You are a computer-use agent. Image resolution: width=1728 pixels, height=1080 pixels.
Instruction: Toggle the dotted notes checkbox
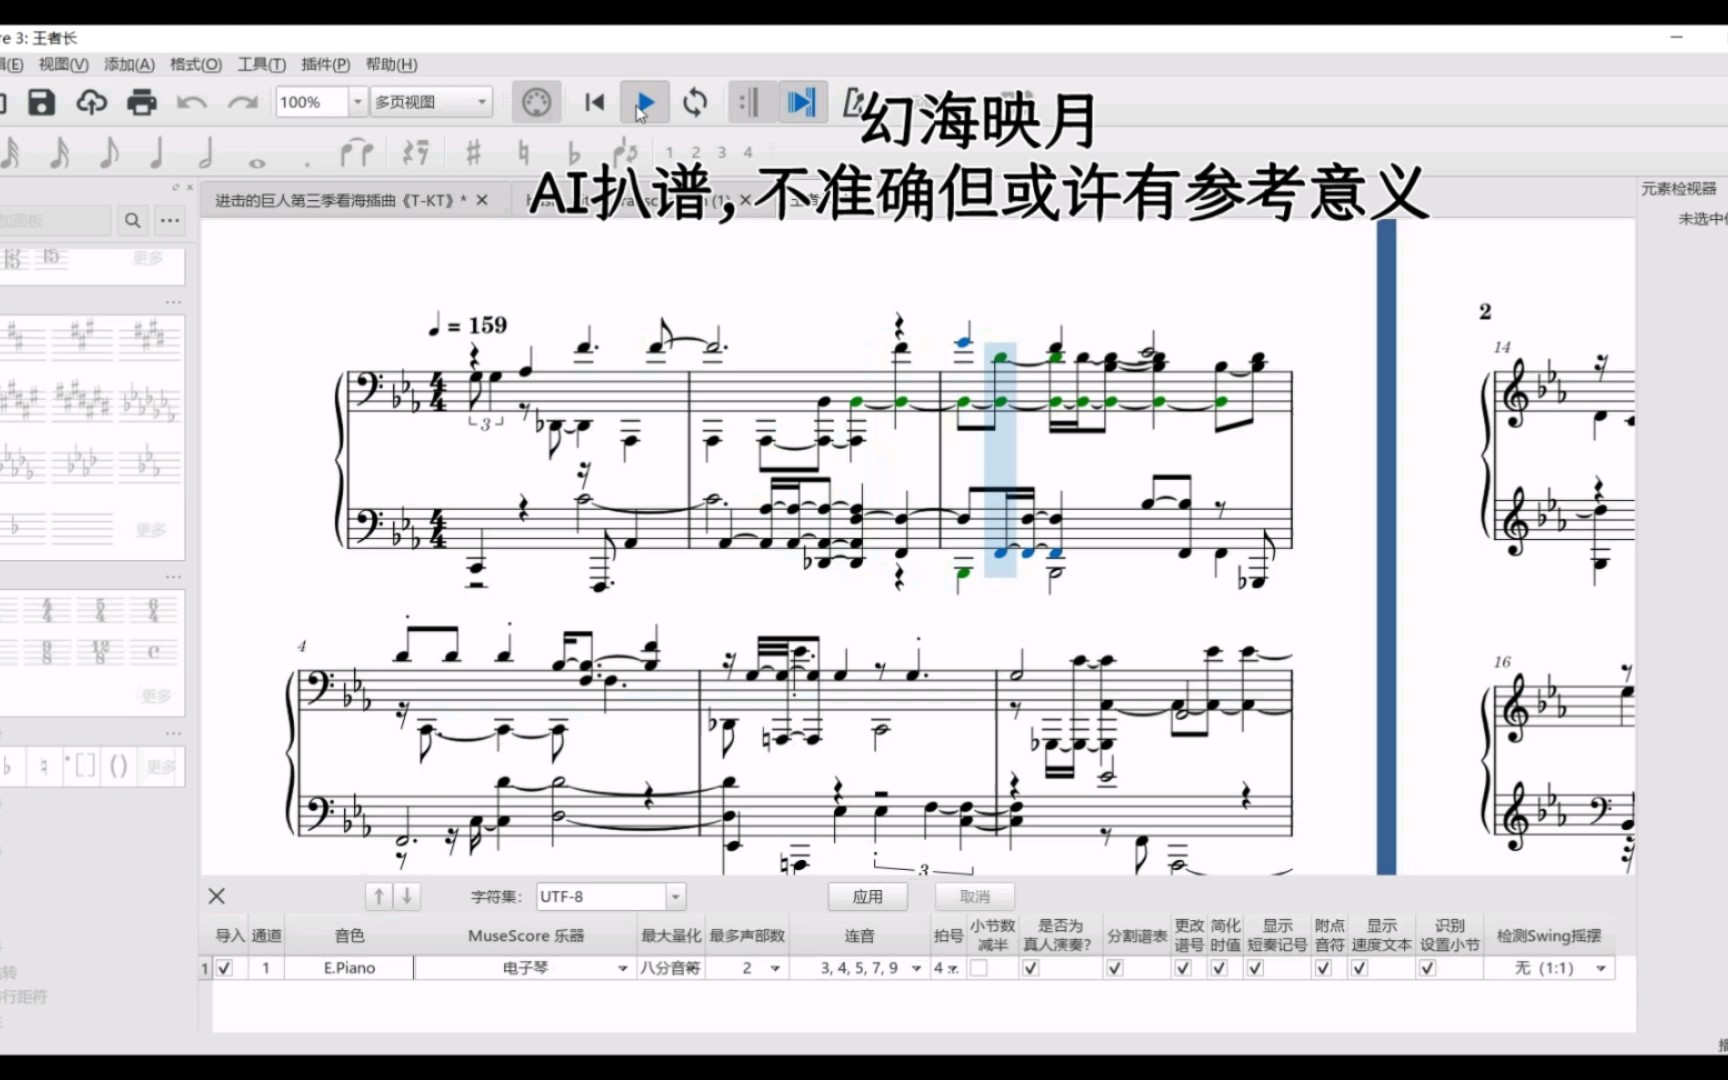pyautogui.click(x=1323, y=968)
